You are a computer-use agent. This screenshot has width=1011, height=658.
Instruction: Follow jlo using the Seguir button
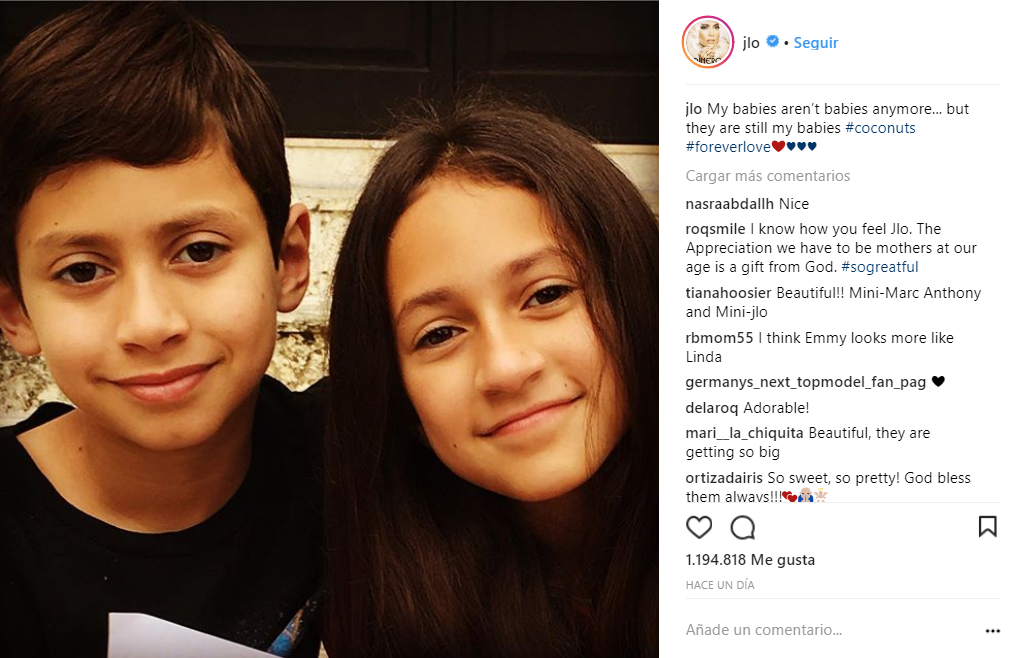point(816,43)
